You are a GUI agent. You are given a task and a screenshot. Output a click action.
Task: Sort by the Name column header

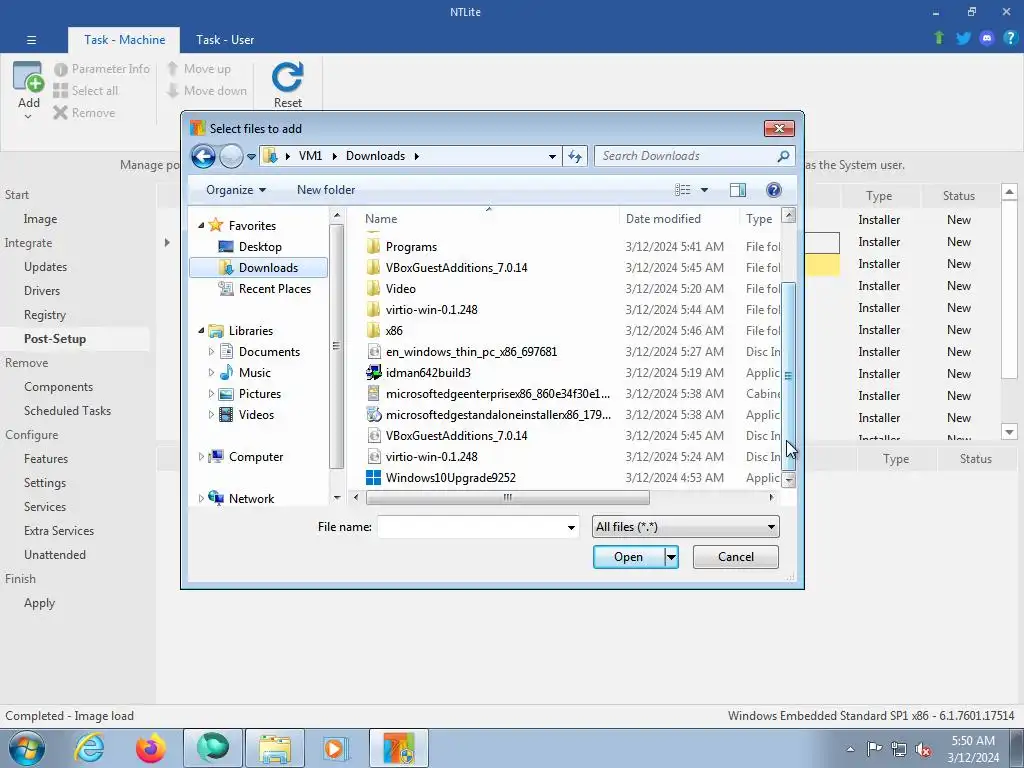(x=381, y=219)
